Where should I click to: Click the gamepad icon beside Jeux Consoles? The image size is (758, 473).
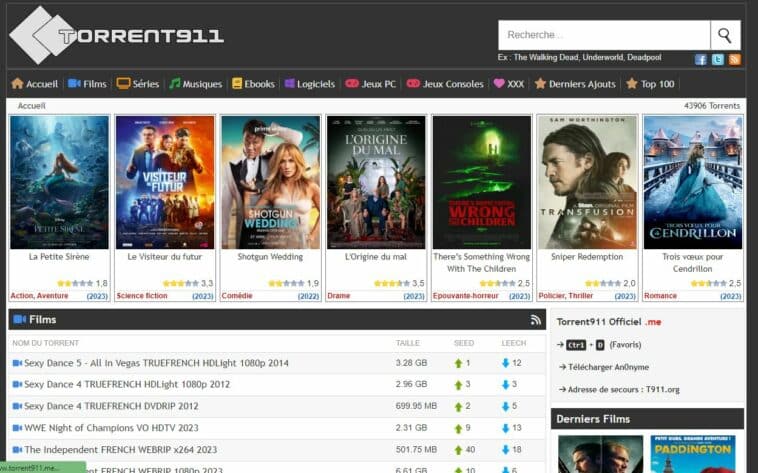point(413,83)
